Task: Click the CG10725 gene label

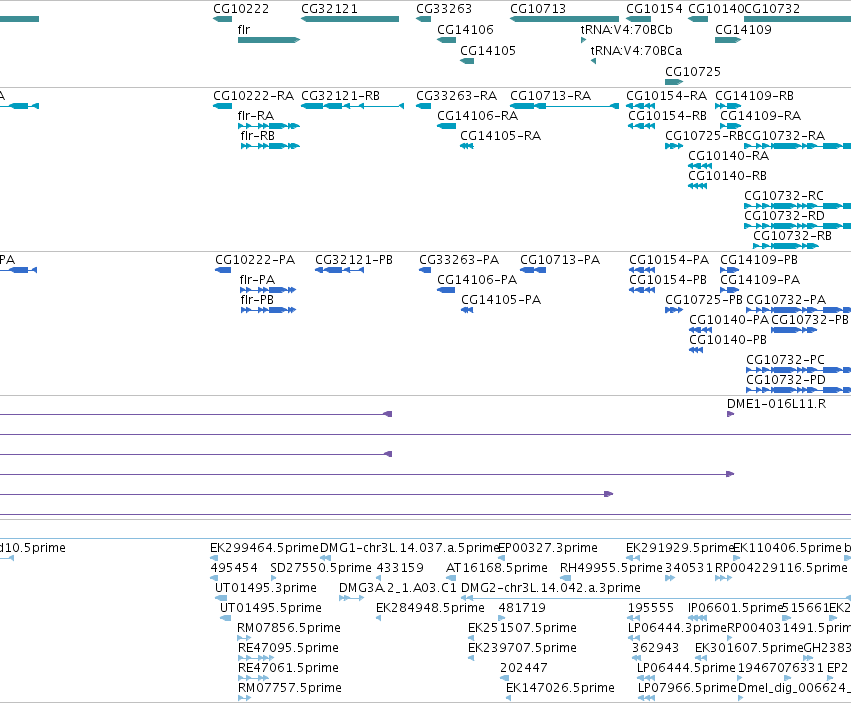Action: (x=693, y=72)
